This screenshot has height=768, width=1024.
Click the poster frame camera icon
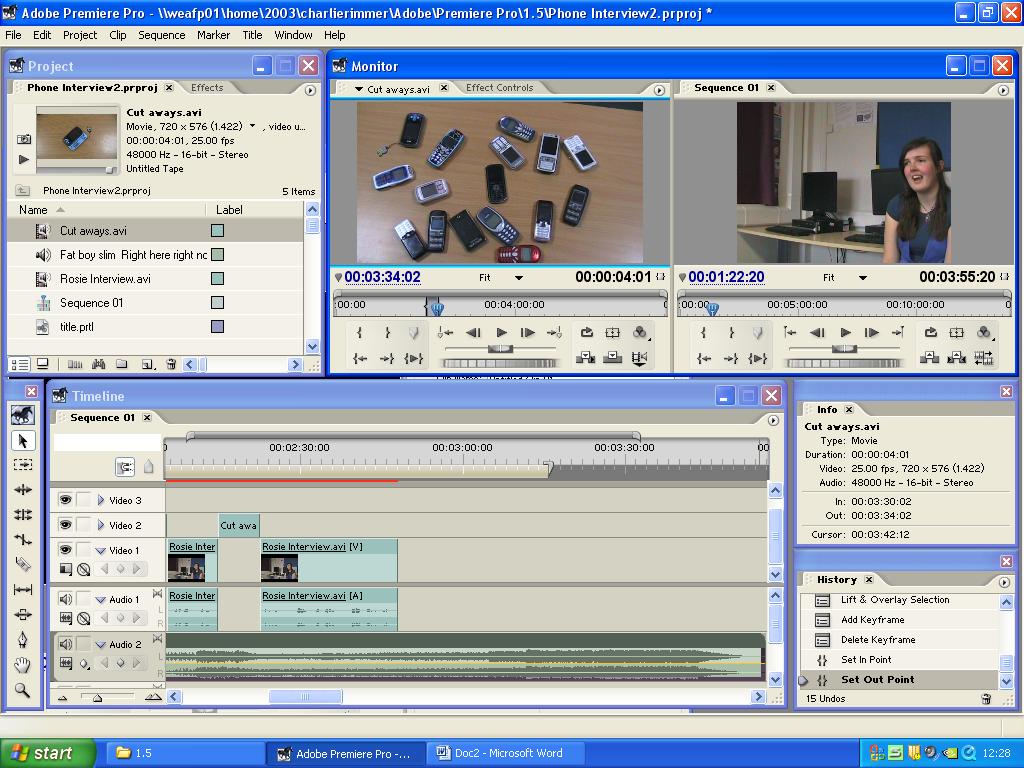tap(24, 139)
